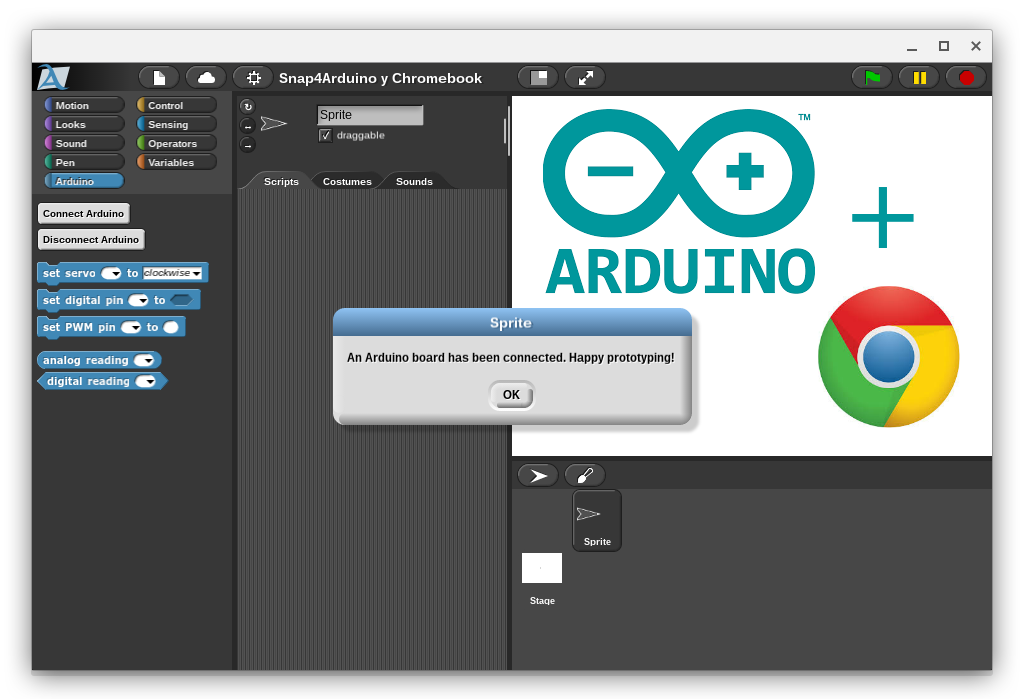Expand the set PWM pin dropdown
1032x699 pixels.
click(131, 327)
